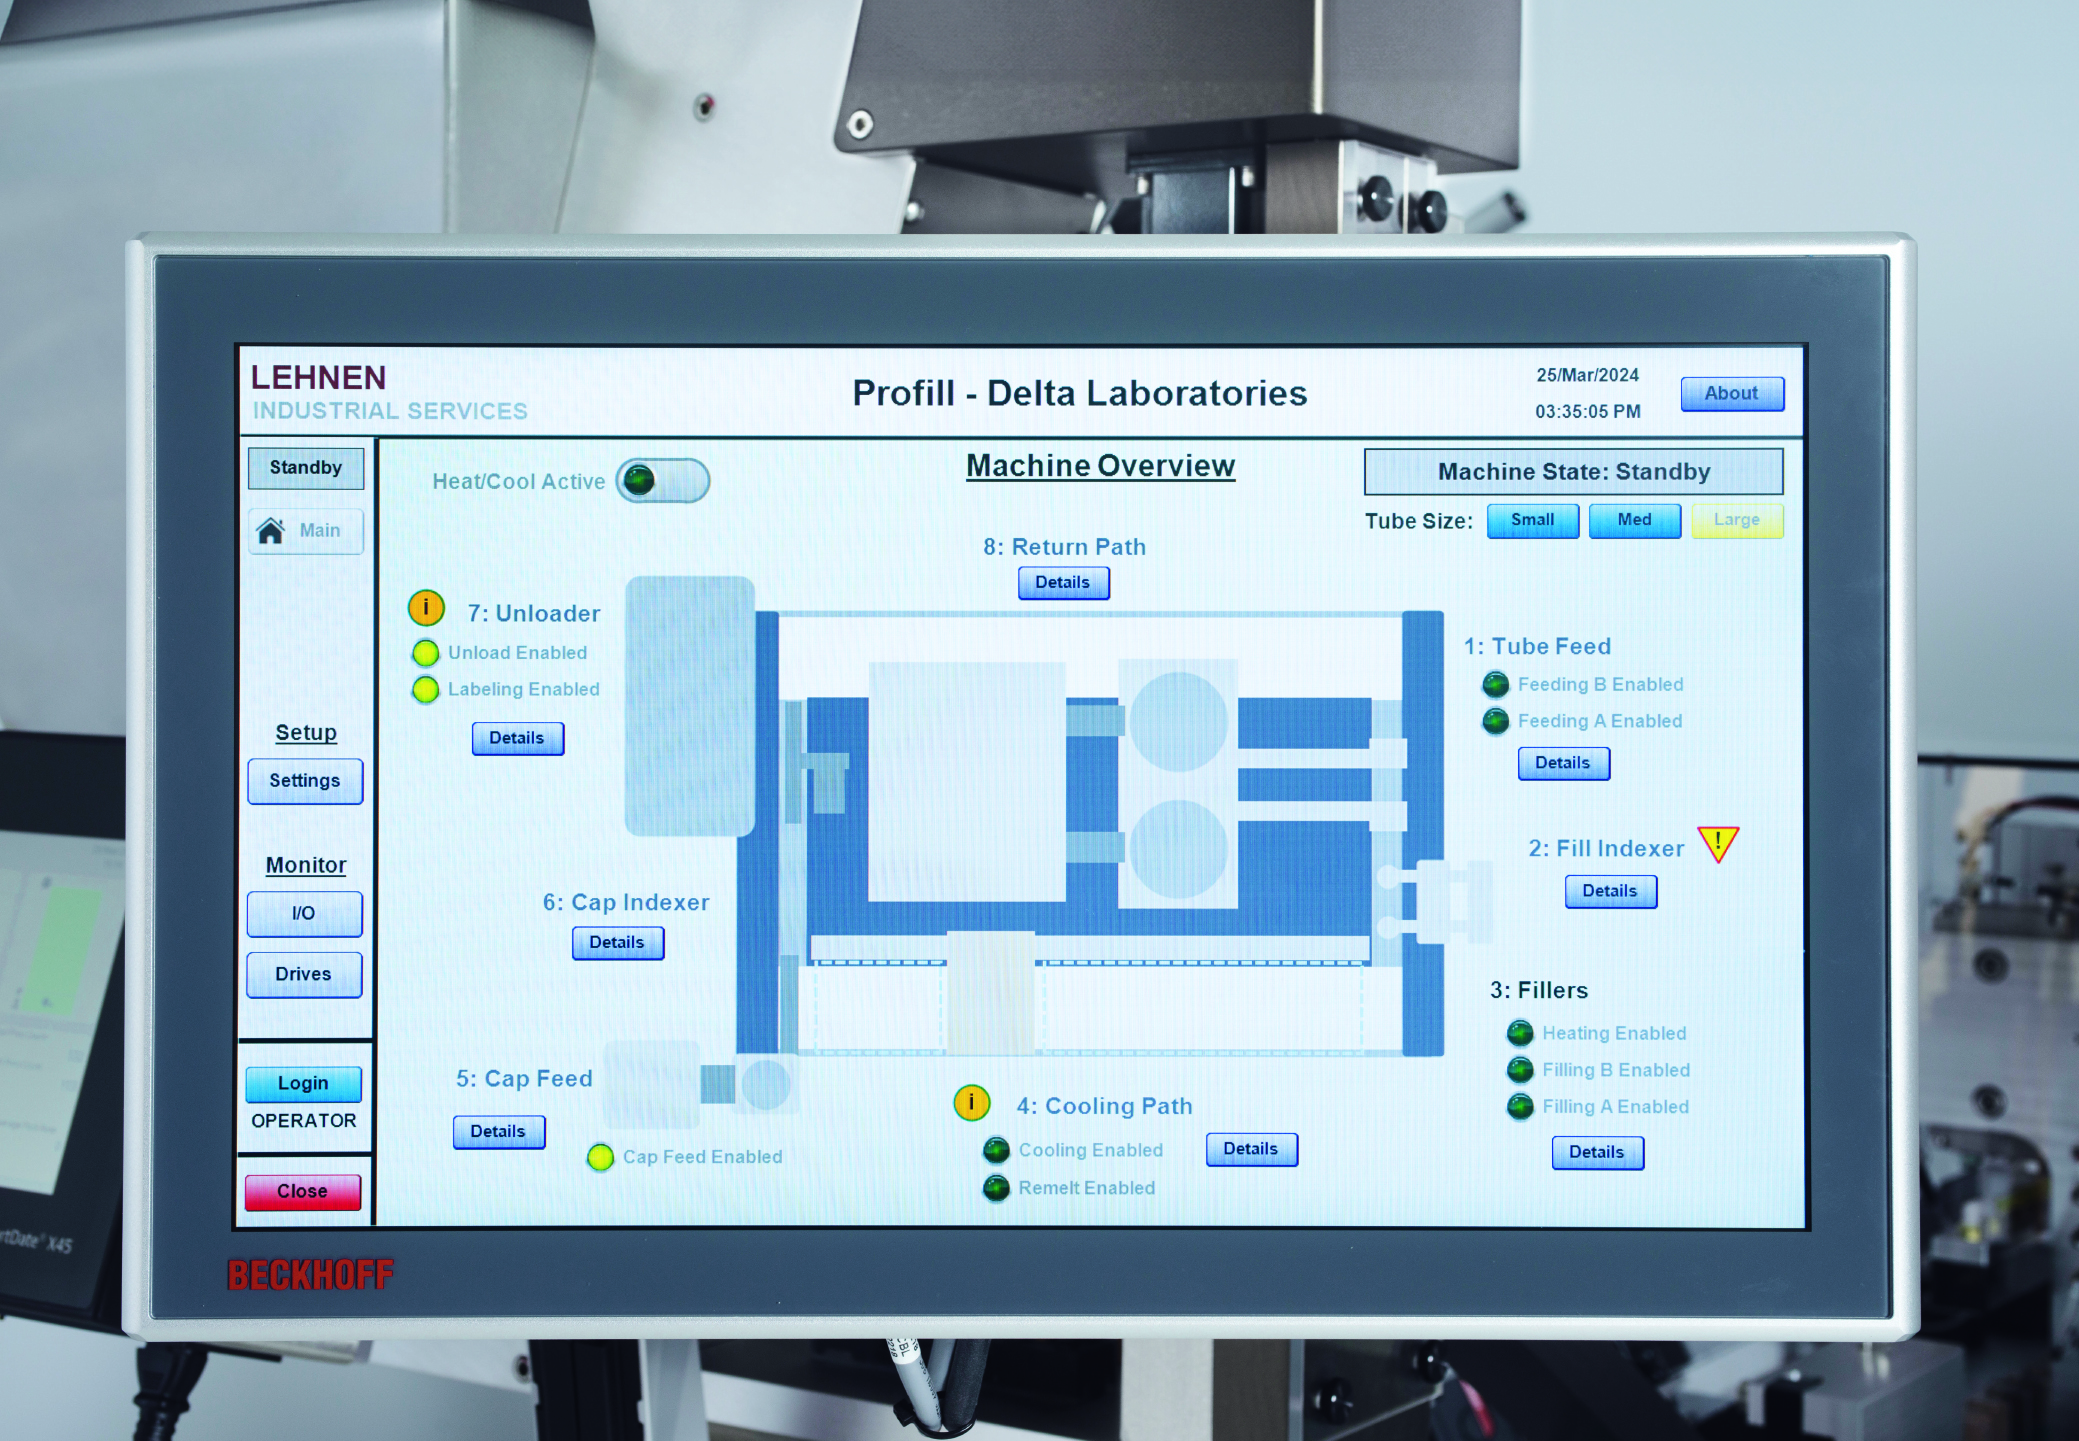Open Cap Feed Details
The image size is (2079, 1441).
pyautogui.click(x=498, y=1132)
